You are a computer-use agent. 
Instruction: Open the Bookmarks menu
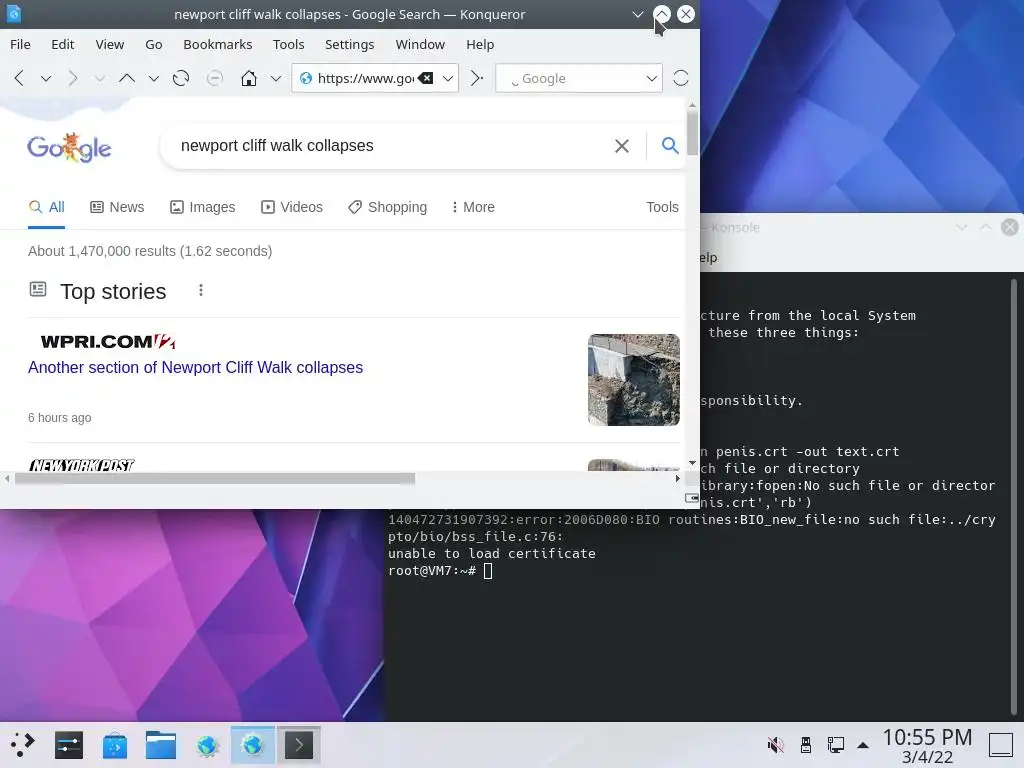217,44
